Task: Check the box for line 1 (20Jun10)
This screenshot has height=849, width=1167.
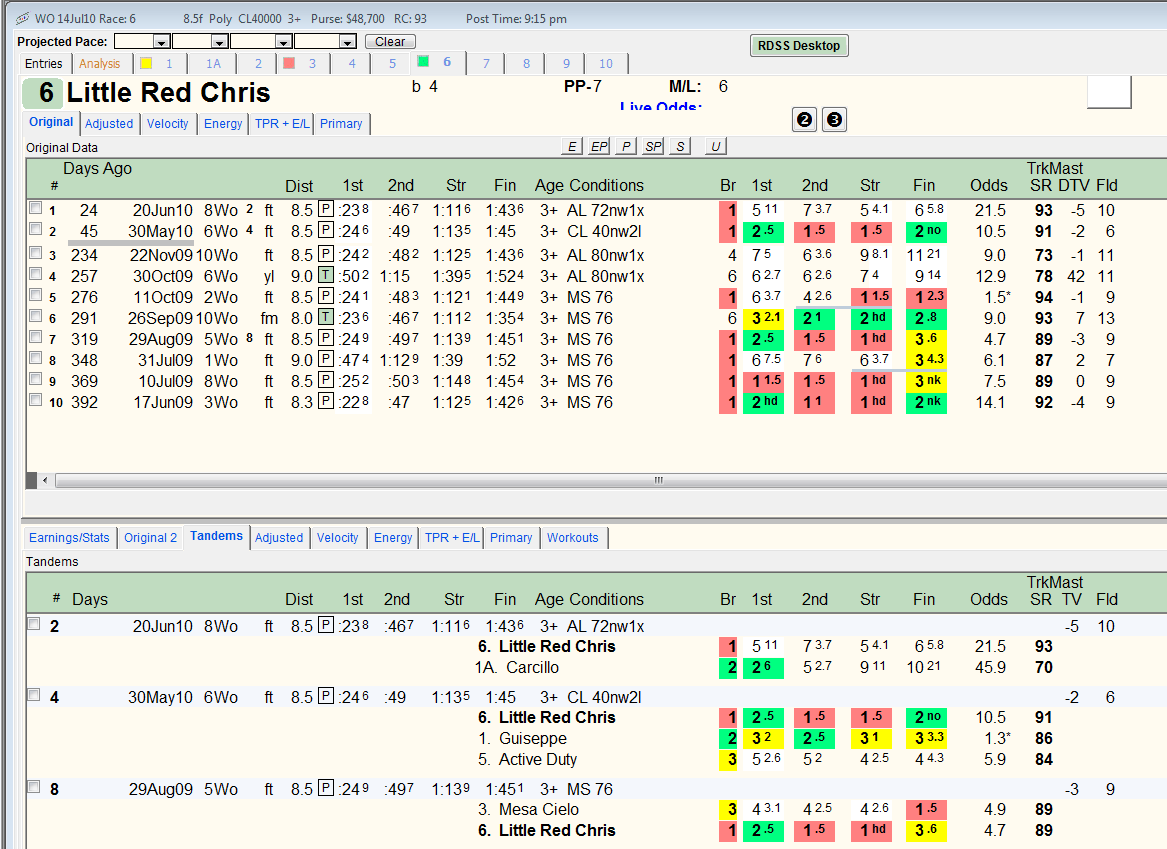Action: click(34, 208)
